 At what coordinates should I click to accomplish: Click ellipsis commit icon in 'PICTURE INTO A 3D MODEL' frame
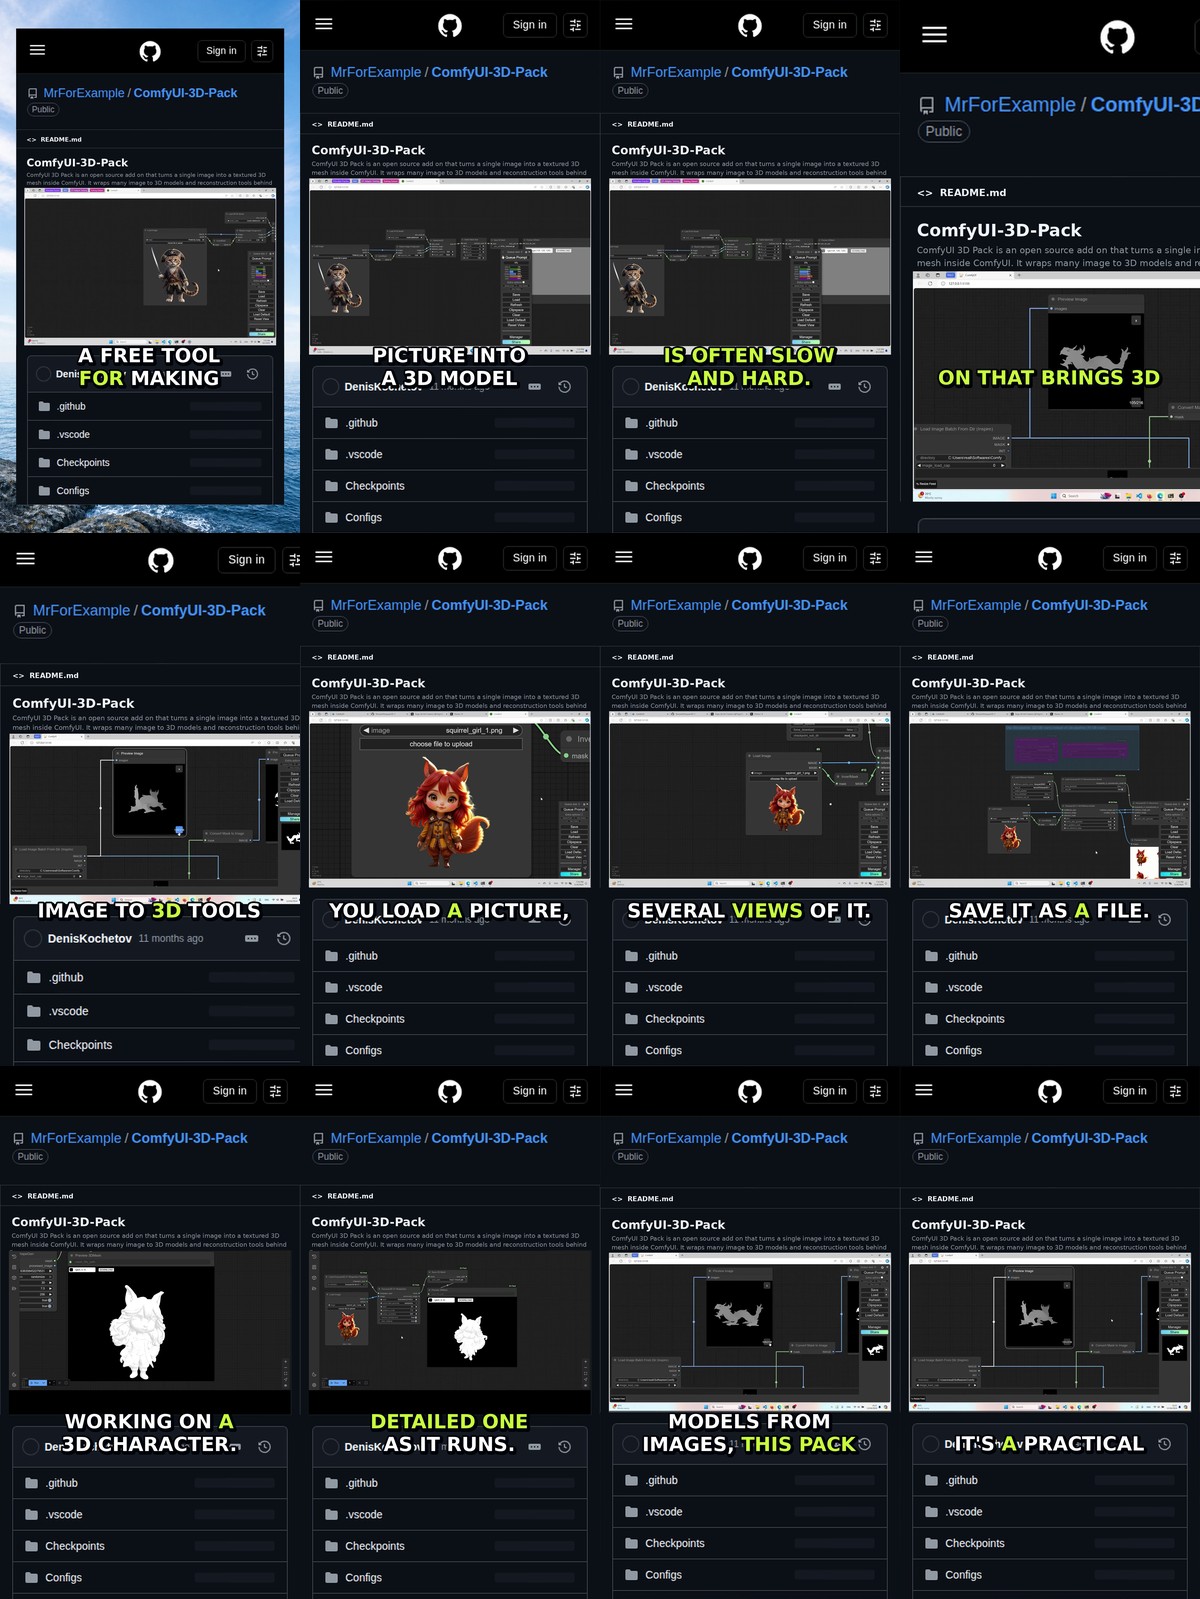click(x=535, y=387)
